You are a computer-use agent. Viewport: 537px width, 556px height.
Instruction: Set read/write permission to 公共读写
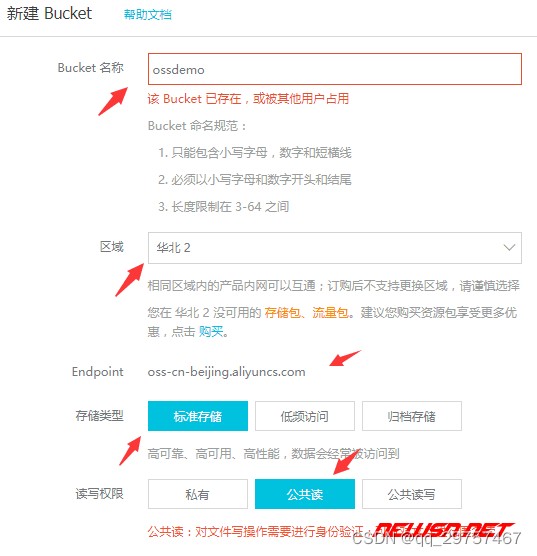(412, 494)
